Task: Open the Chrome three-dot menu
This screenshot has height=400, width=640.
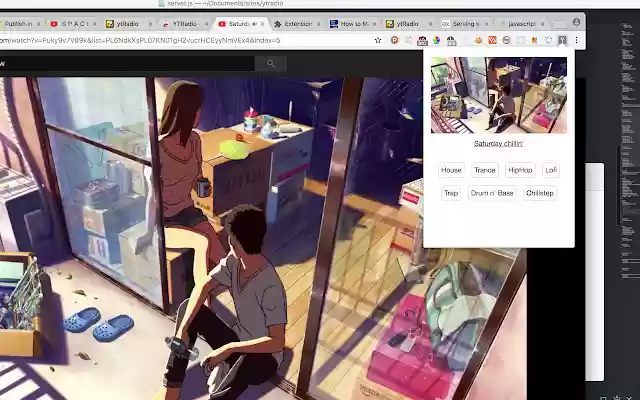Action: [x=576, y=40]
